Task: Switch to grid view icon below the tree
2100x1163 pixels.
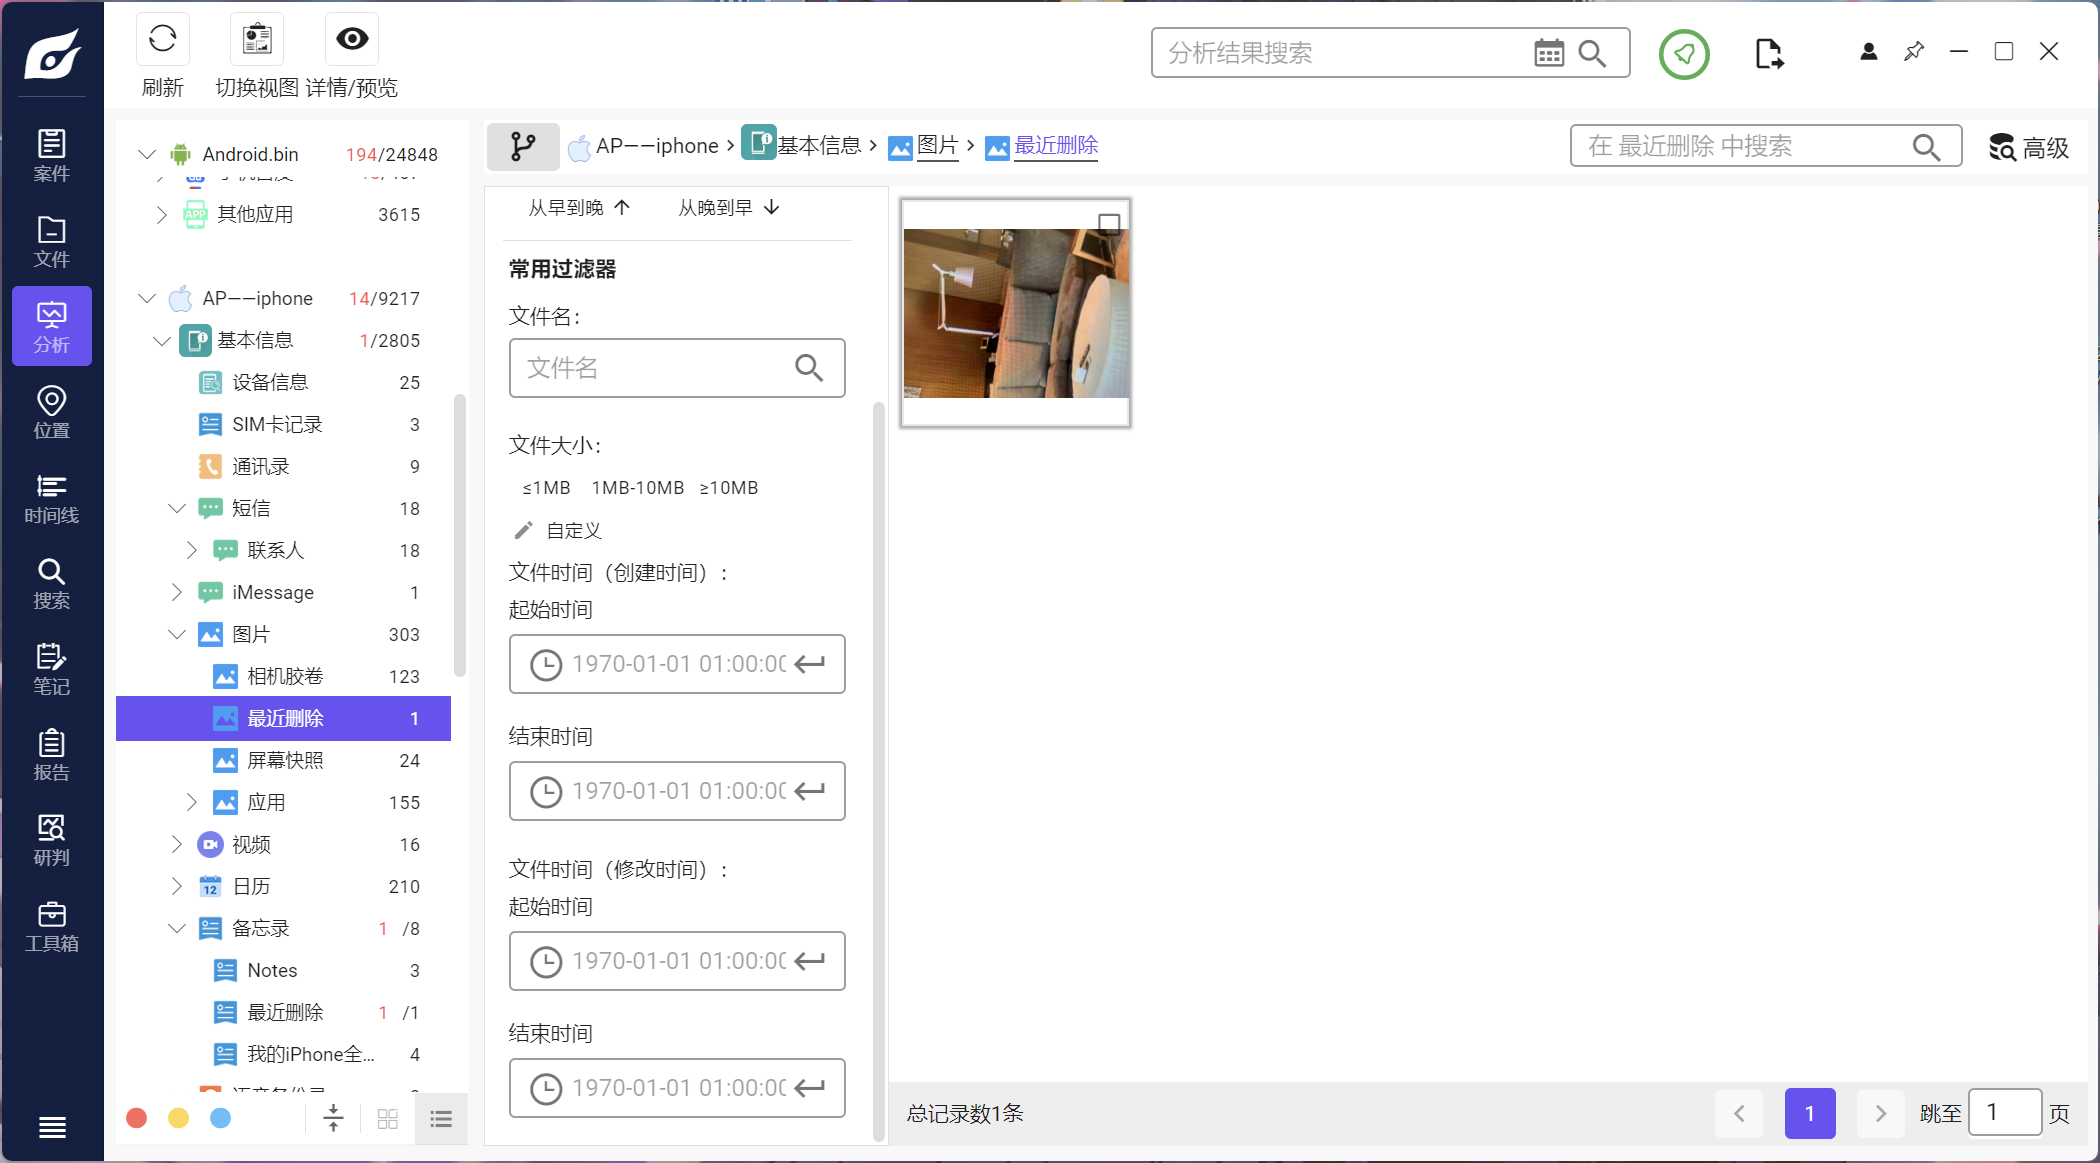Action: pos(388,1118)
